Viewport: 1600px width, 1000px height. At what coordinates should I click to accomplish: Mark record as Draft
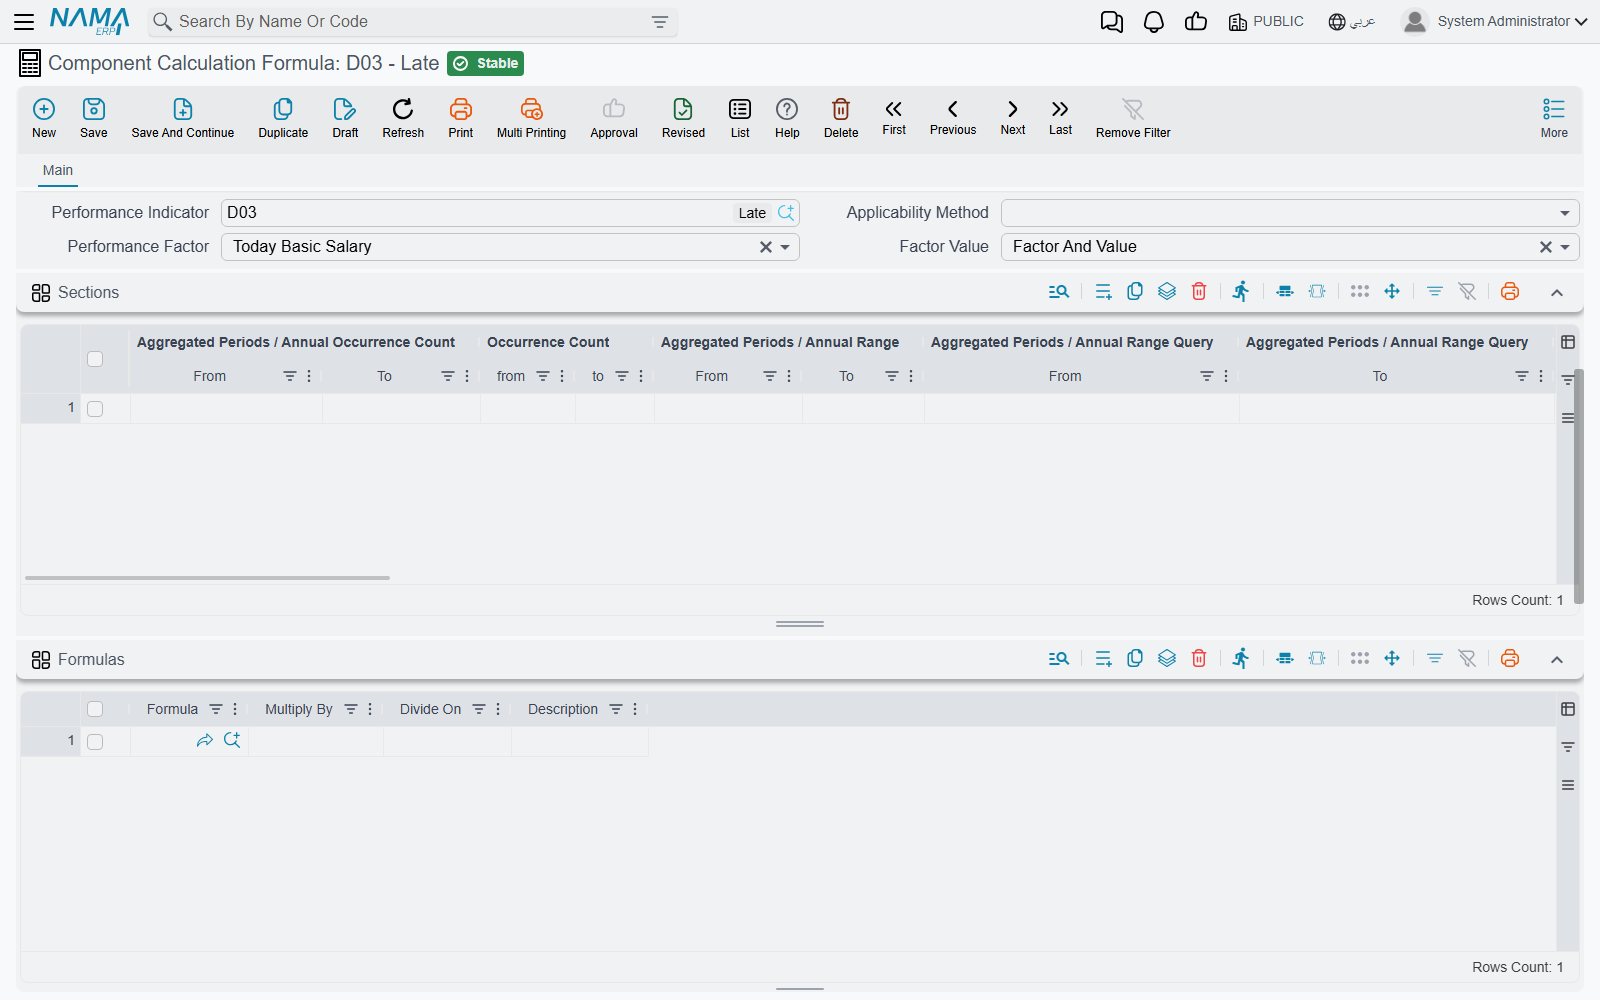coord(345,118)
